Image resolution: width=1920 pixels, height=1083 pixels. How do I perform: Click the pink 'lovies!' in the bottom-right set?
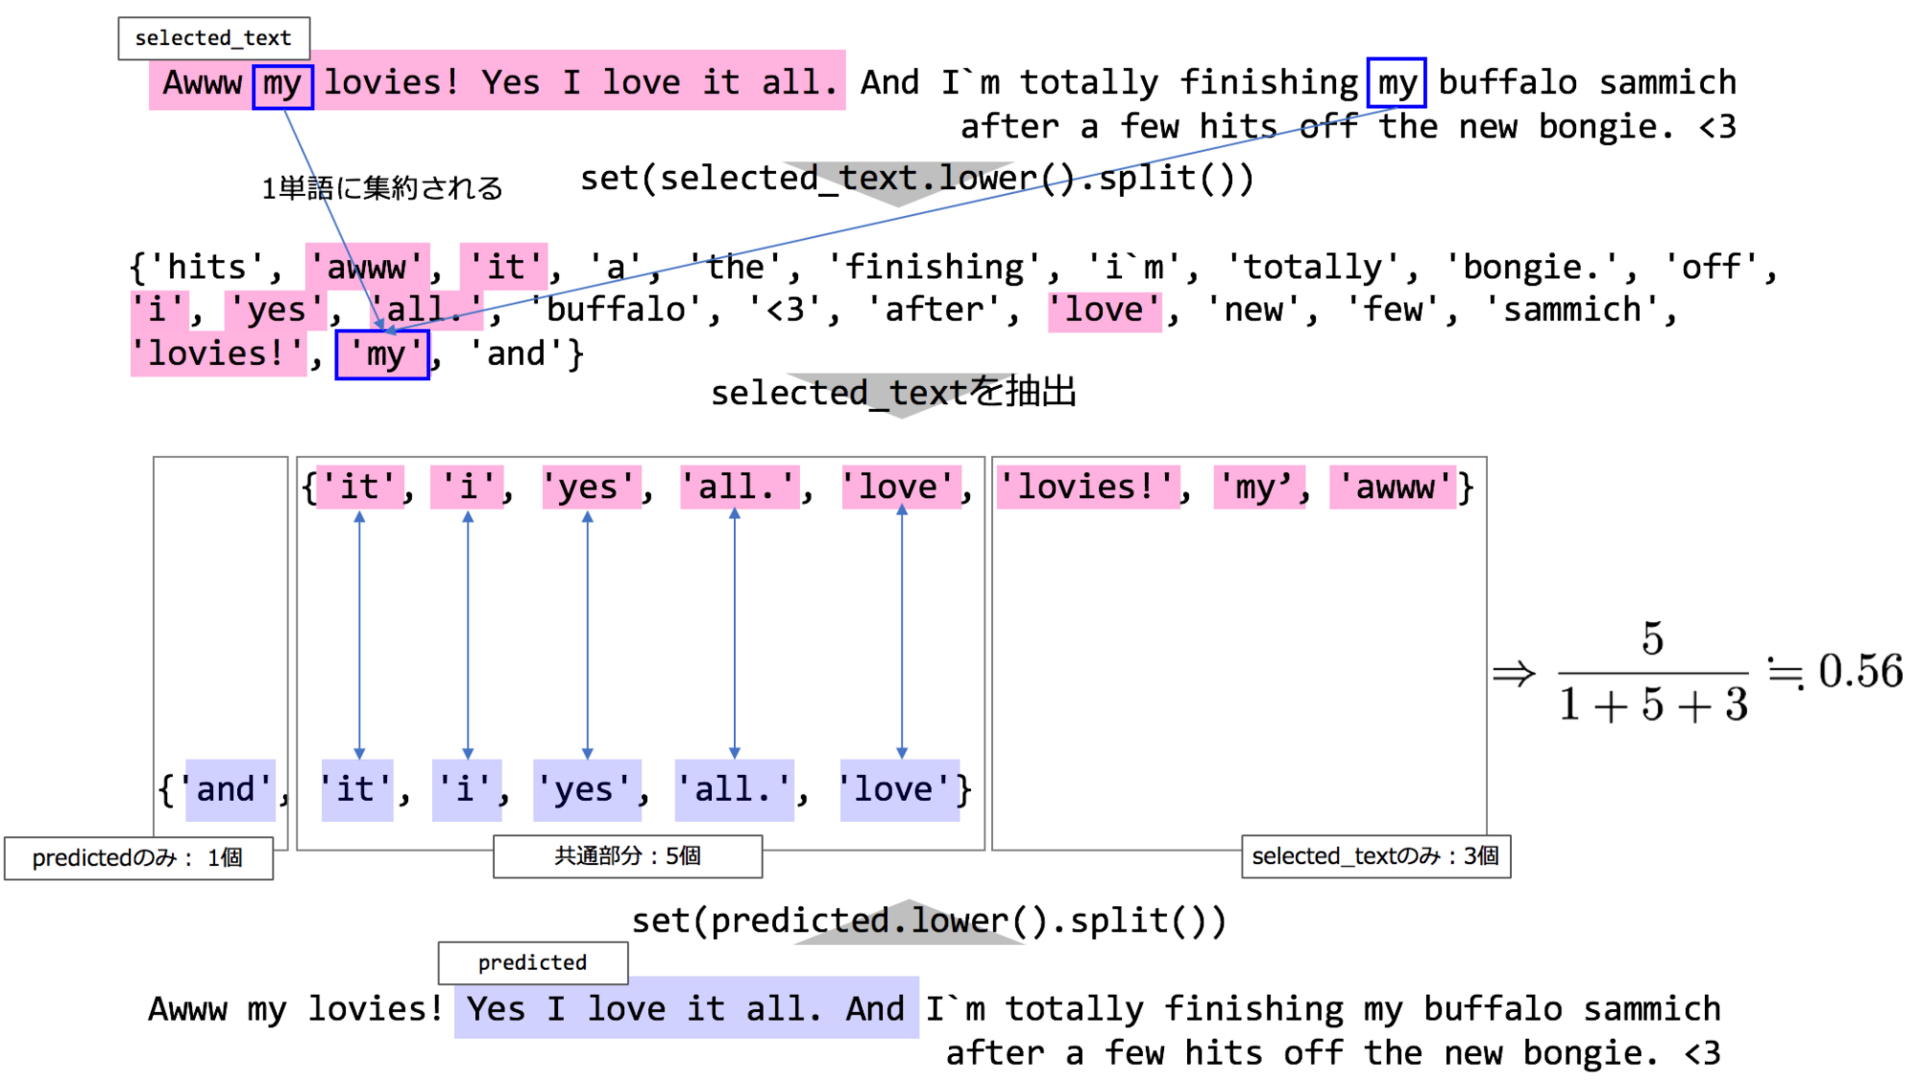(x=1088, y=487)
